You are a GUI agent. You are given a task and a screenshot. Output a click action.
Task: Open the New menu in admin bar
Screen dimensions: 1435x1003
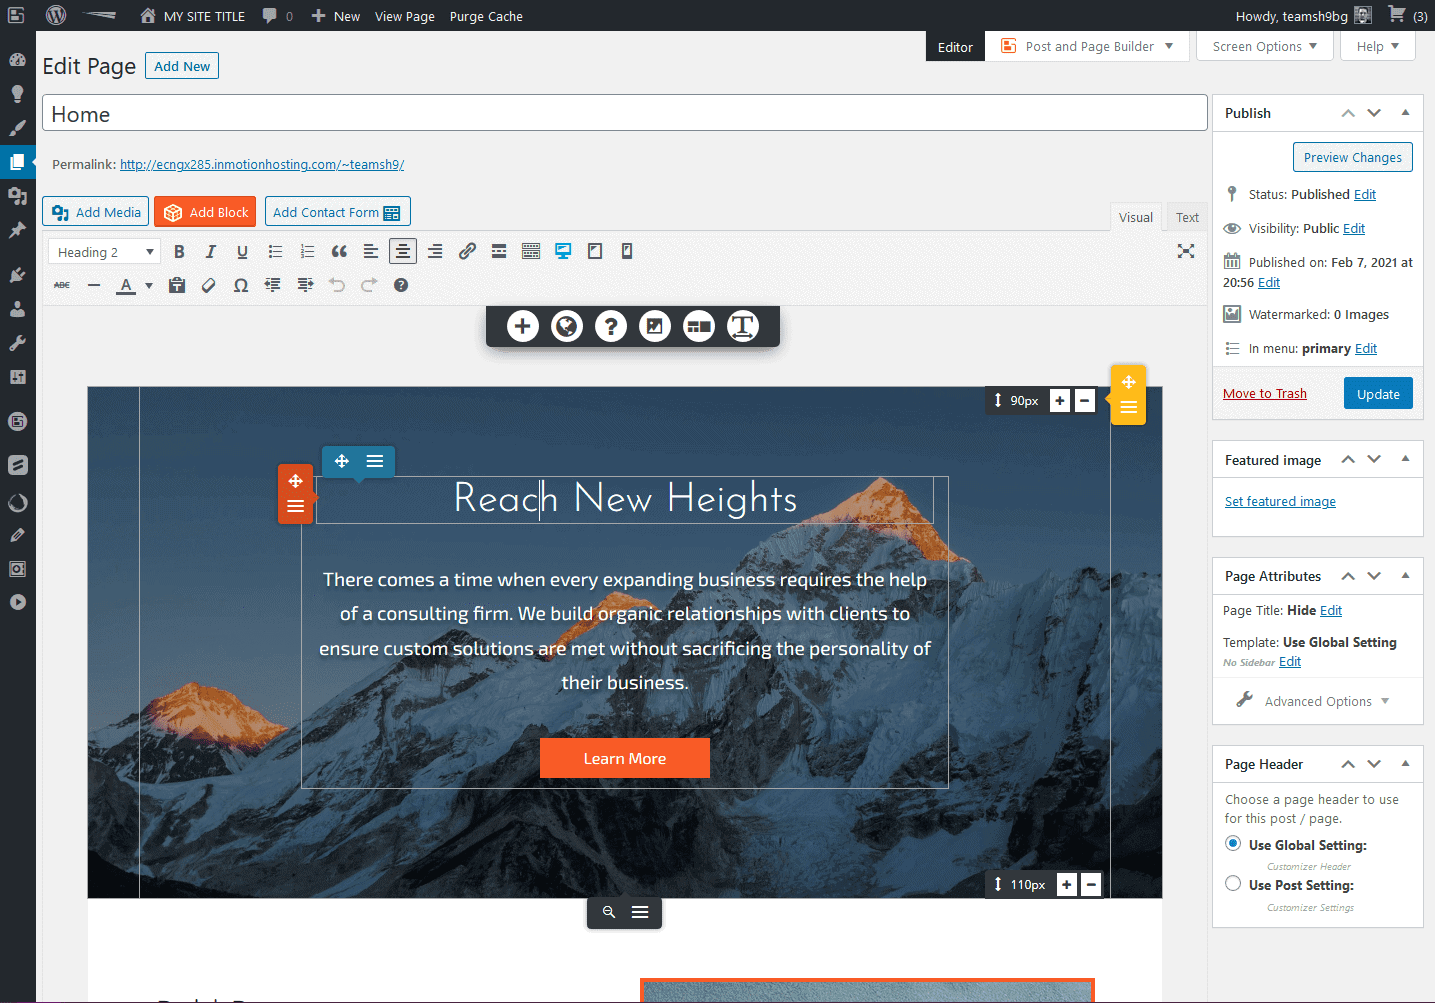(x=336, y=16)
